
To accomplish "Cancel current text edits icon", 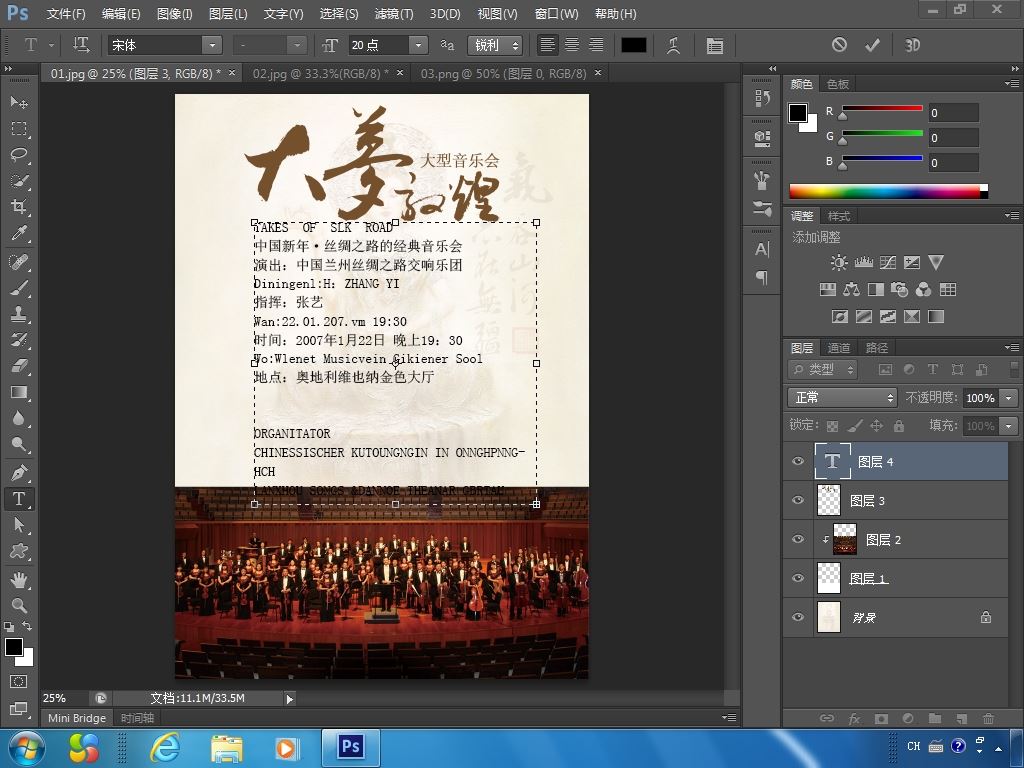I will (x=839, y=44).
